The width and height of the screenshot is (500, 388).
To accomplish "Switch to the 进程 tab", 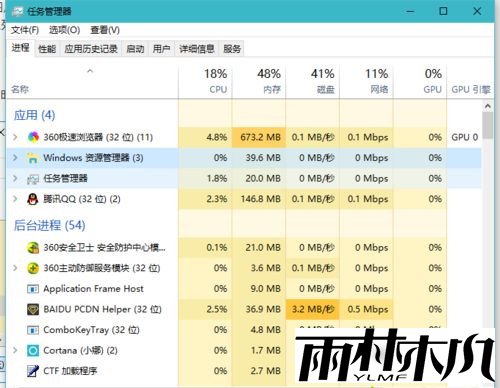I will point(21,48).
